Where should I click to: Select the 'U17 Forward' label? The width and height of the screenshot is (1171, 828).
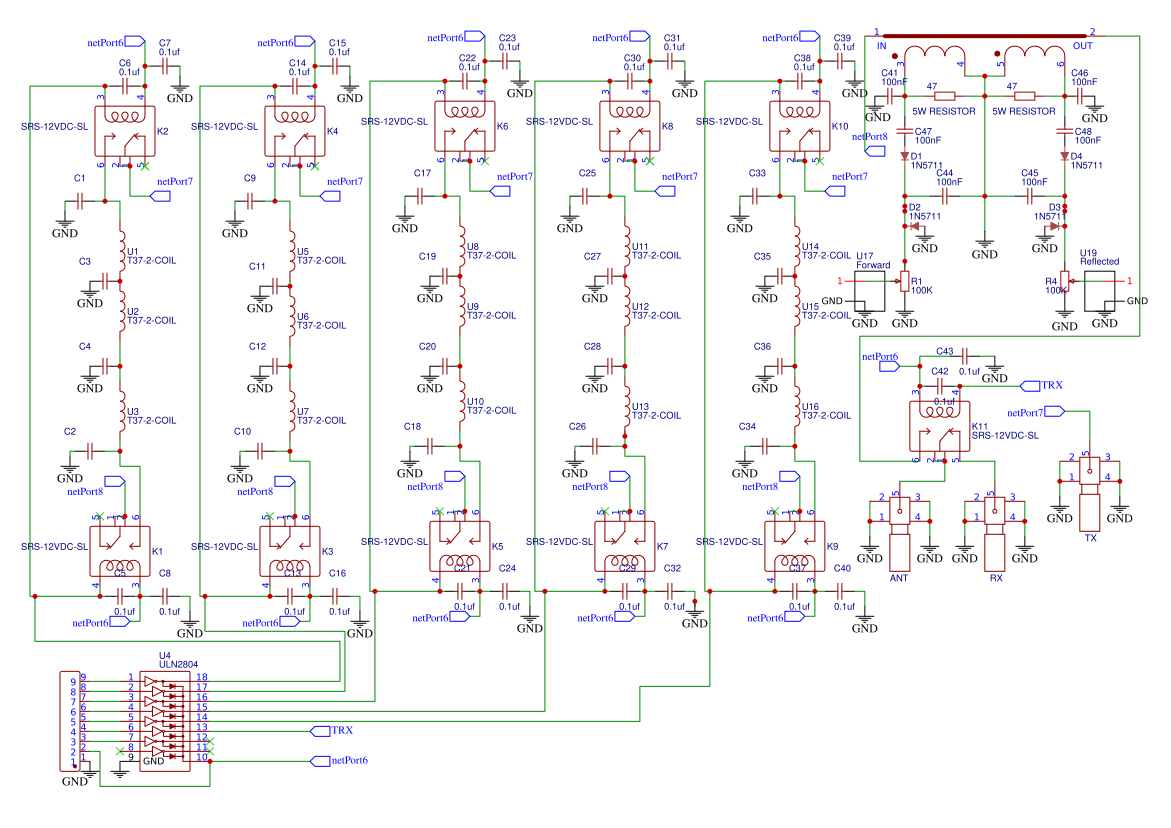tap(873, 261)
